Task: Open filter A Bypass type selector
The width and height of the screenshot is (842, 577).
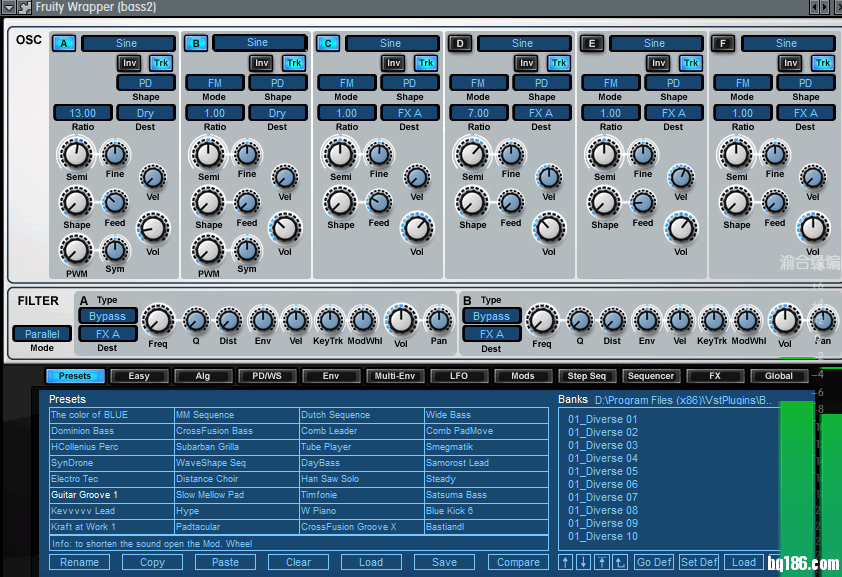Action: click(107, 316)
